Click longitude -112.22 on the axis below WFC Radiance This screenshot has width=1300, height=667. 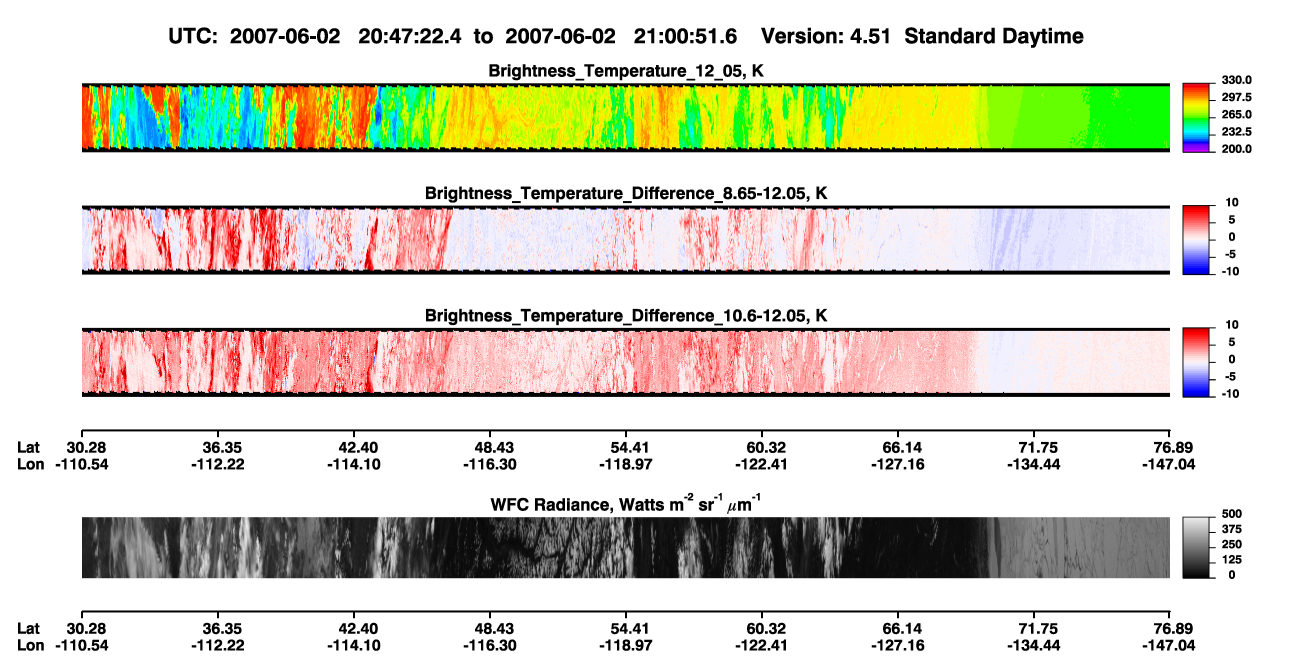click(216, 644)
